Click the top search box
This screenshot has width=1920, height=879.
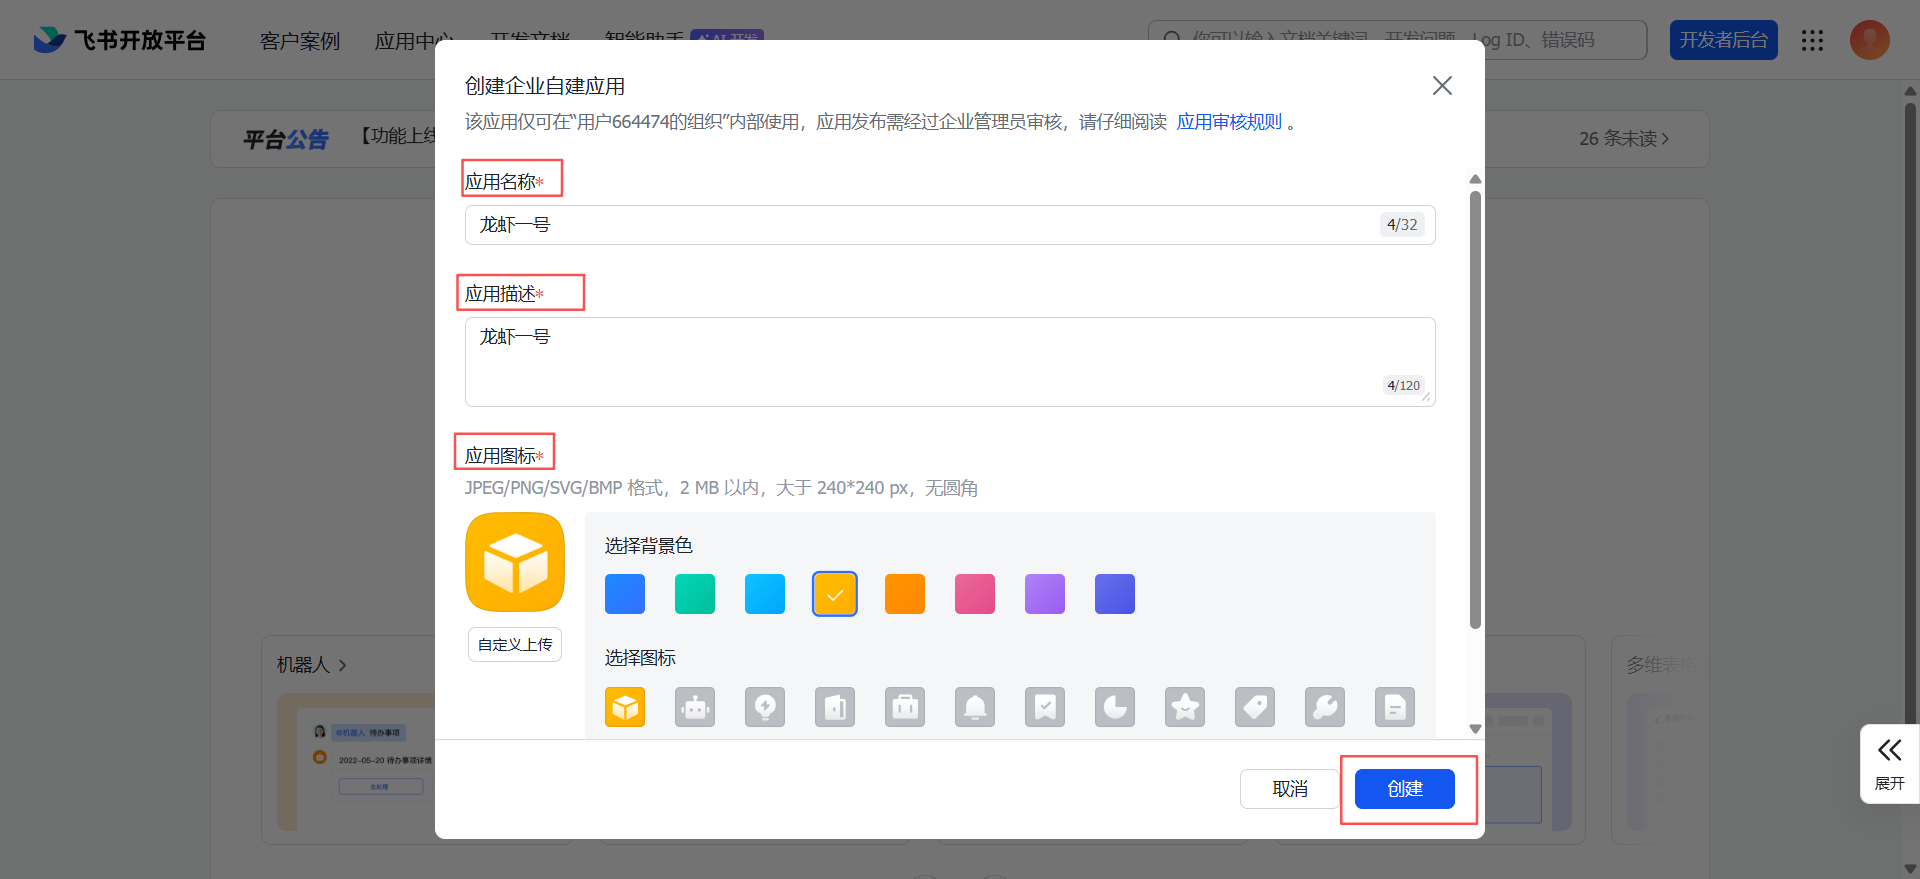[x=1398, y=40]
